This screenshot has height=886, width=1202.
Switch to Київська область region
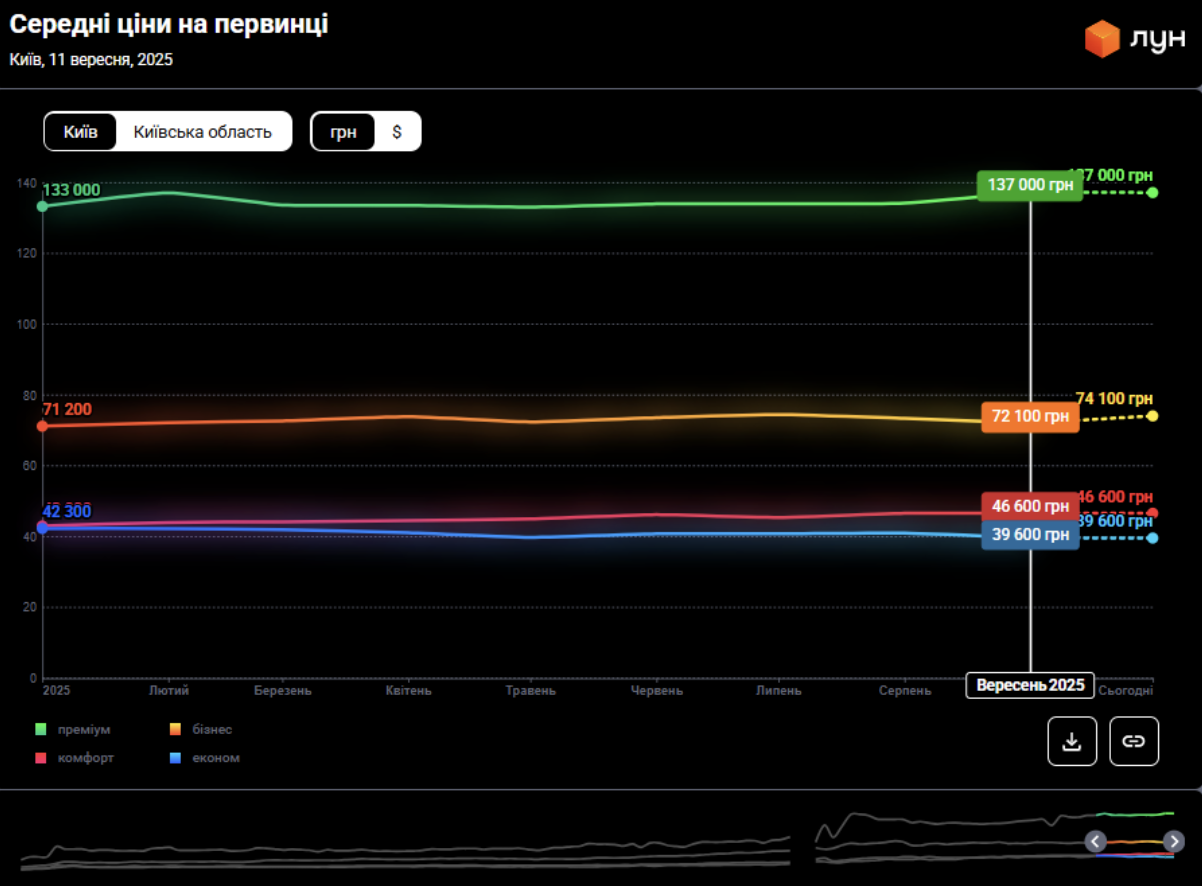[x=203, y=132]
